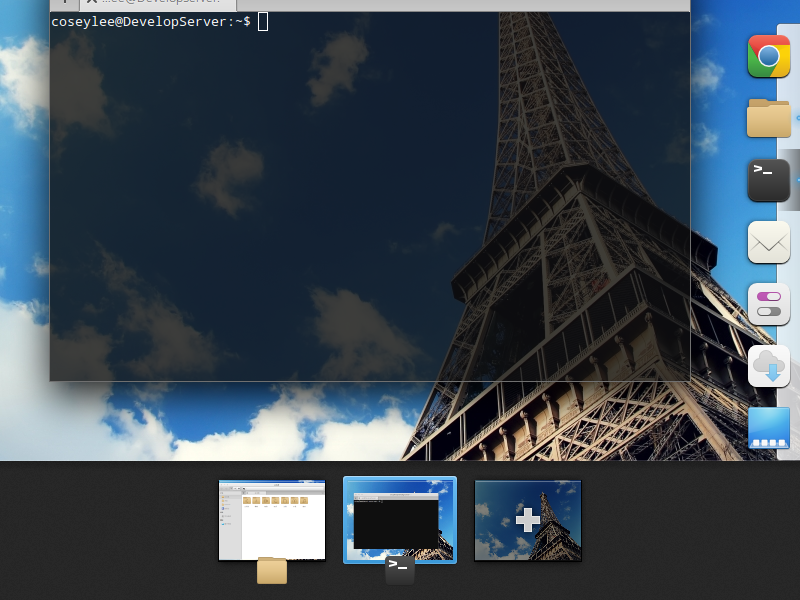
Task: Switch to the file manager workspace thumbnail
Action: (272, 519)
